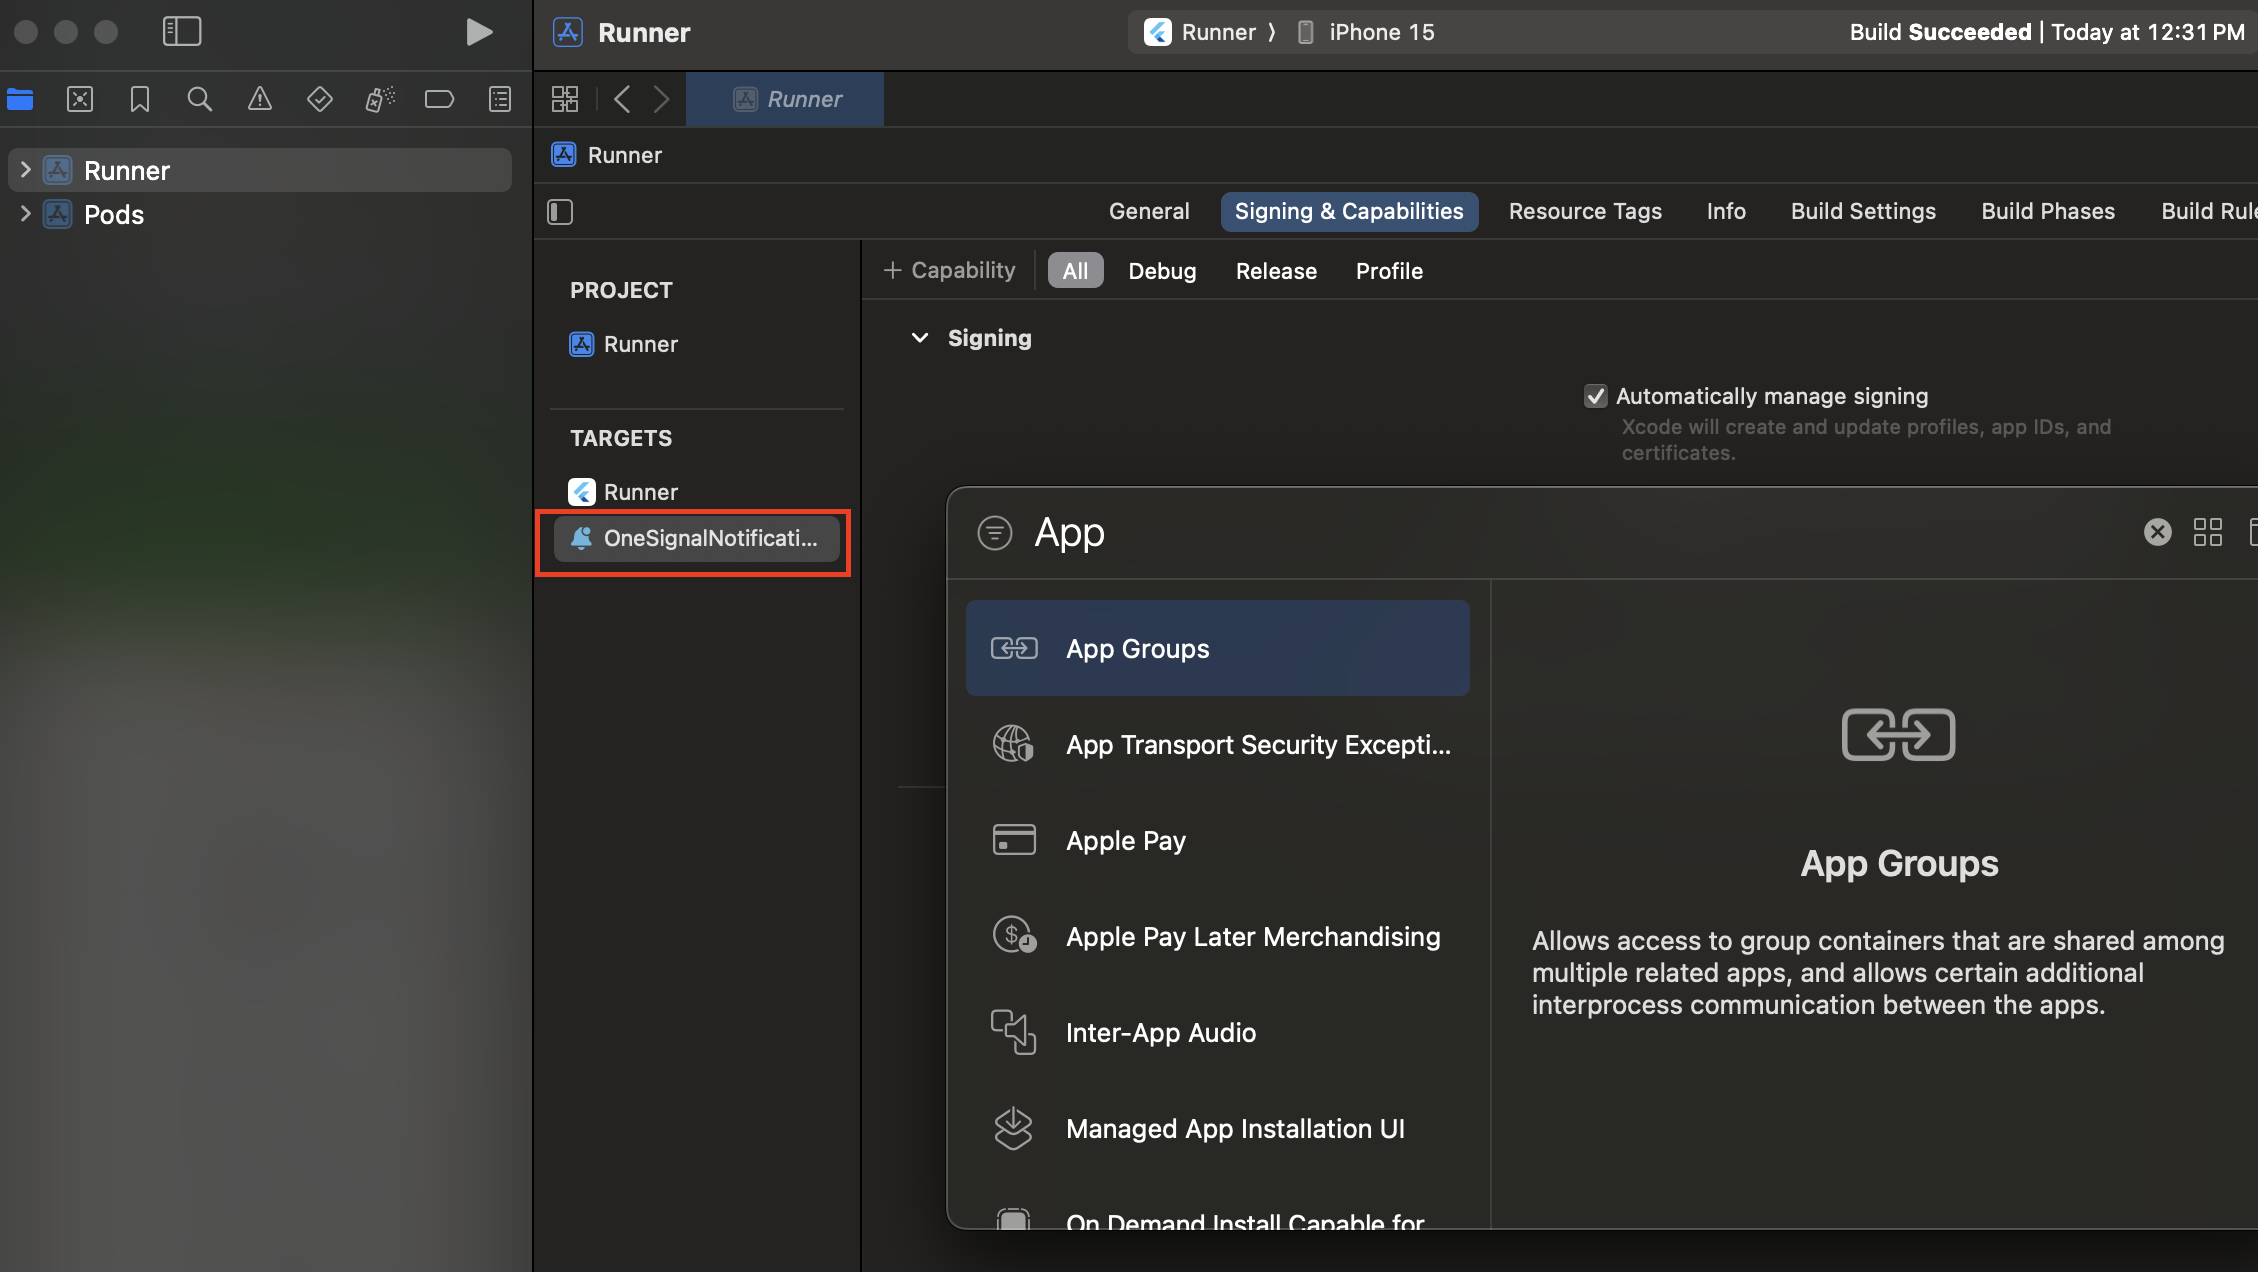The width and height of the screenshot is (2258, 1272).
Task: Open the Breakpoint navigator icon
Action: tap(440, 99)
